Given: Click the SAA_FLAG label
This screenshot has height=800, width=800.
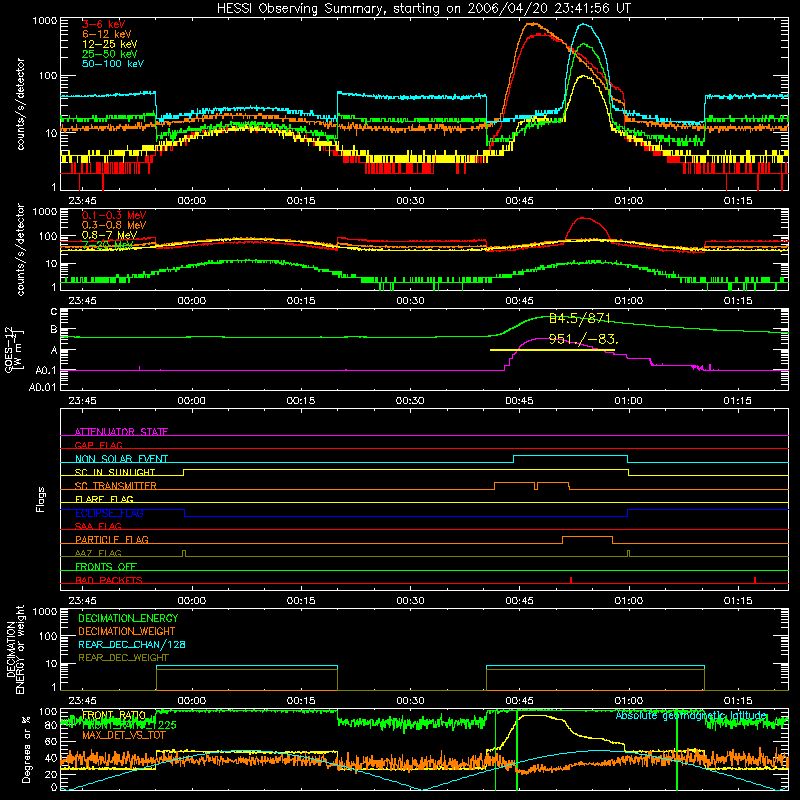Looking at the screenshot, I should [98, 526].
